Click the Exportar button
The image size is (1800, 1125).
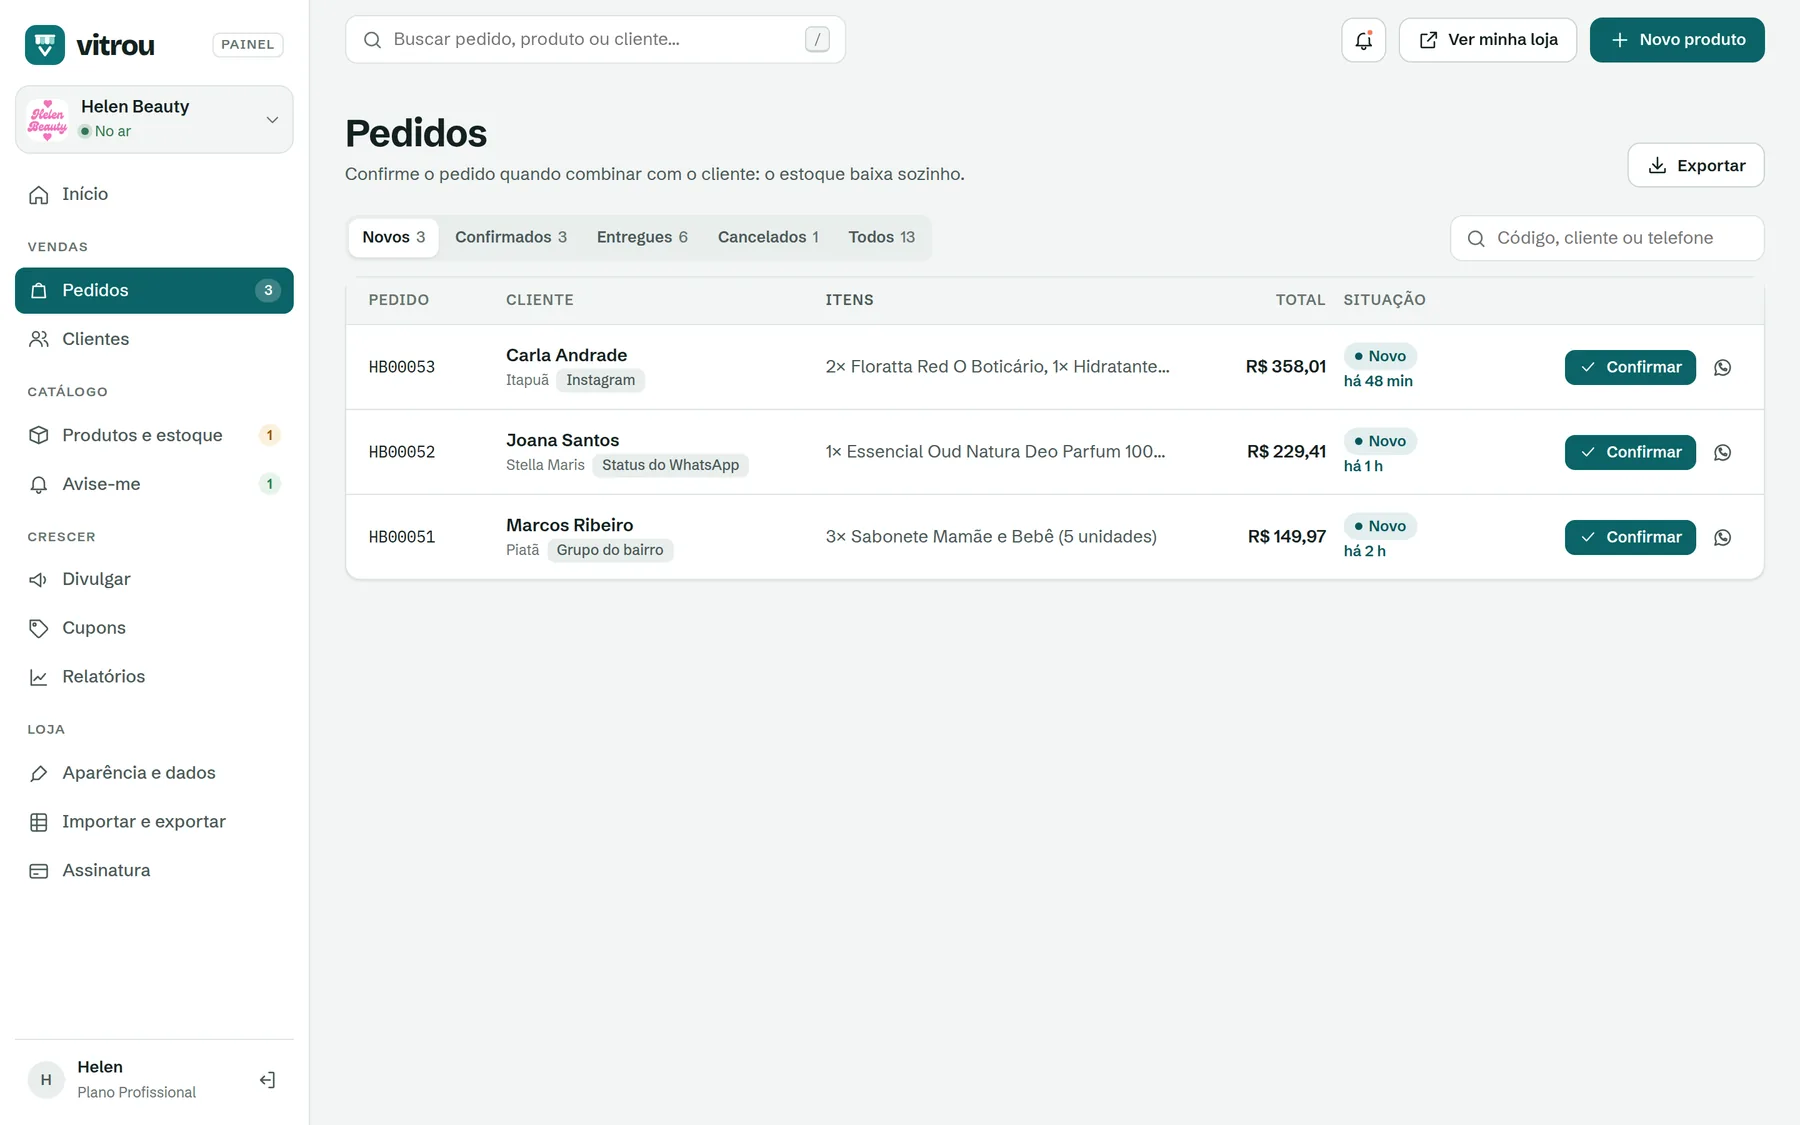click(1696, 165)
